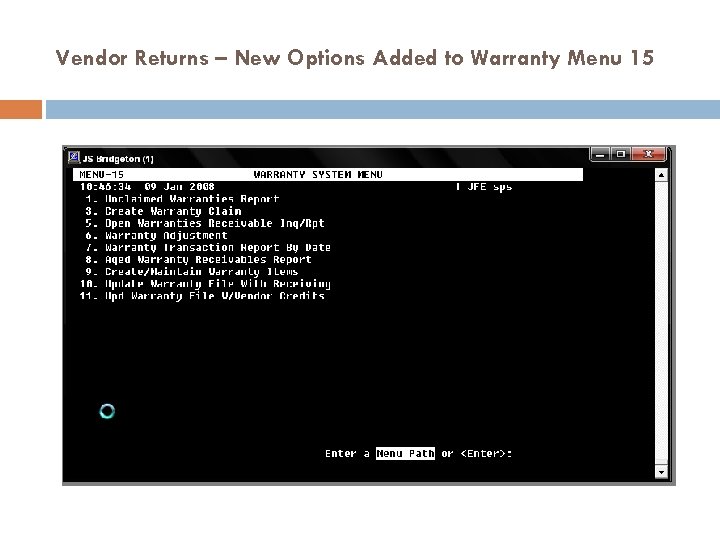Click the 09 Jan 2008 date text
720x540 pixels.
click(179, 187)
